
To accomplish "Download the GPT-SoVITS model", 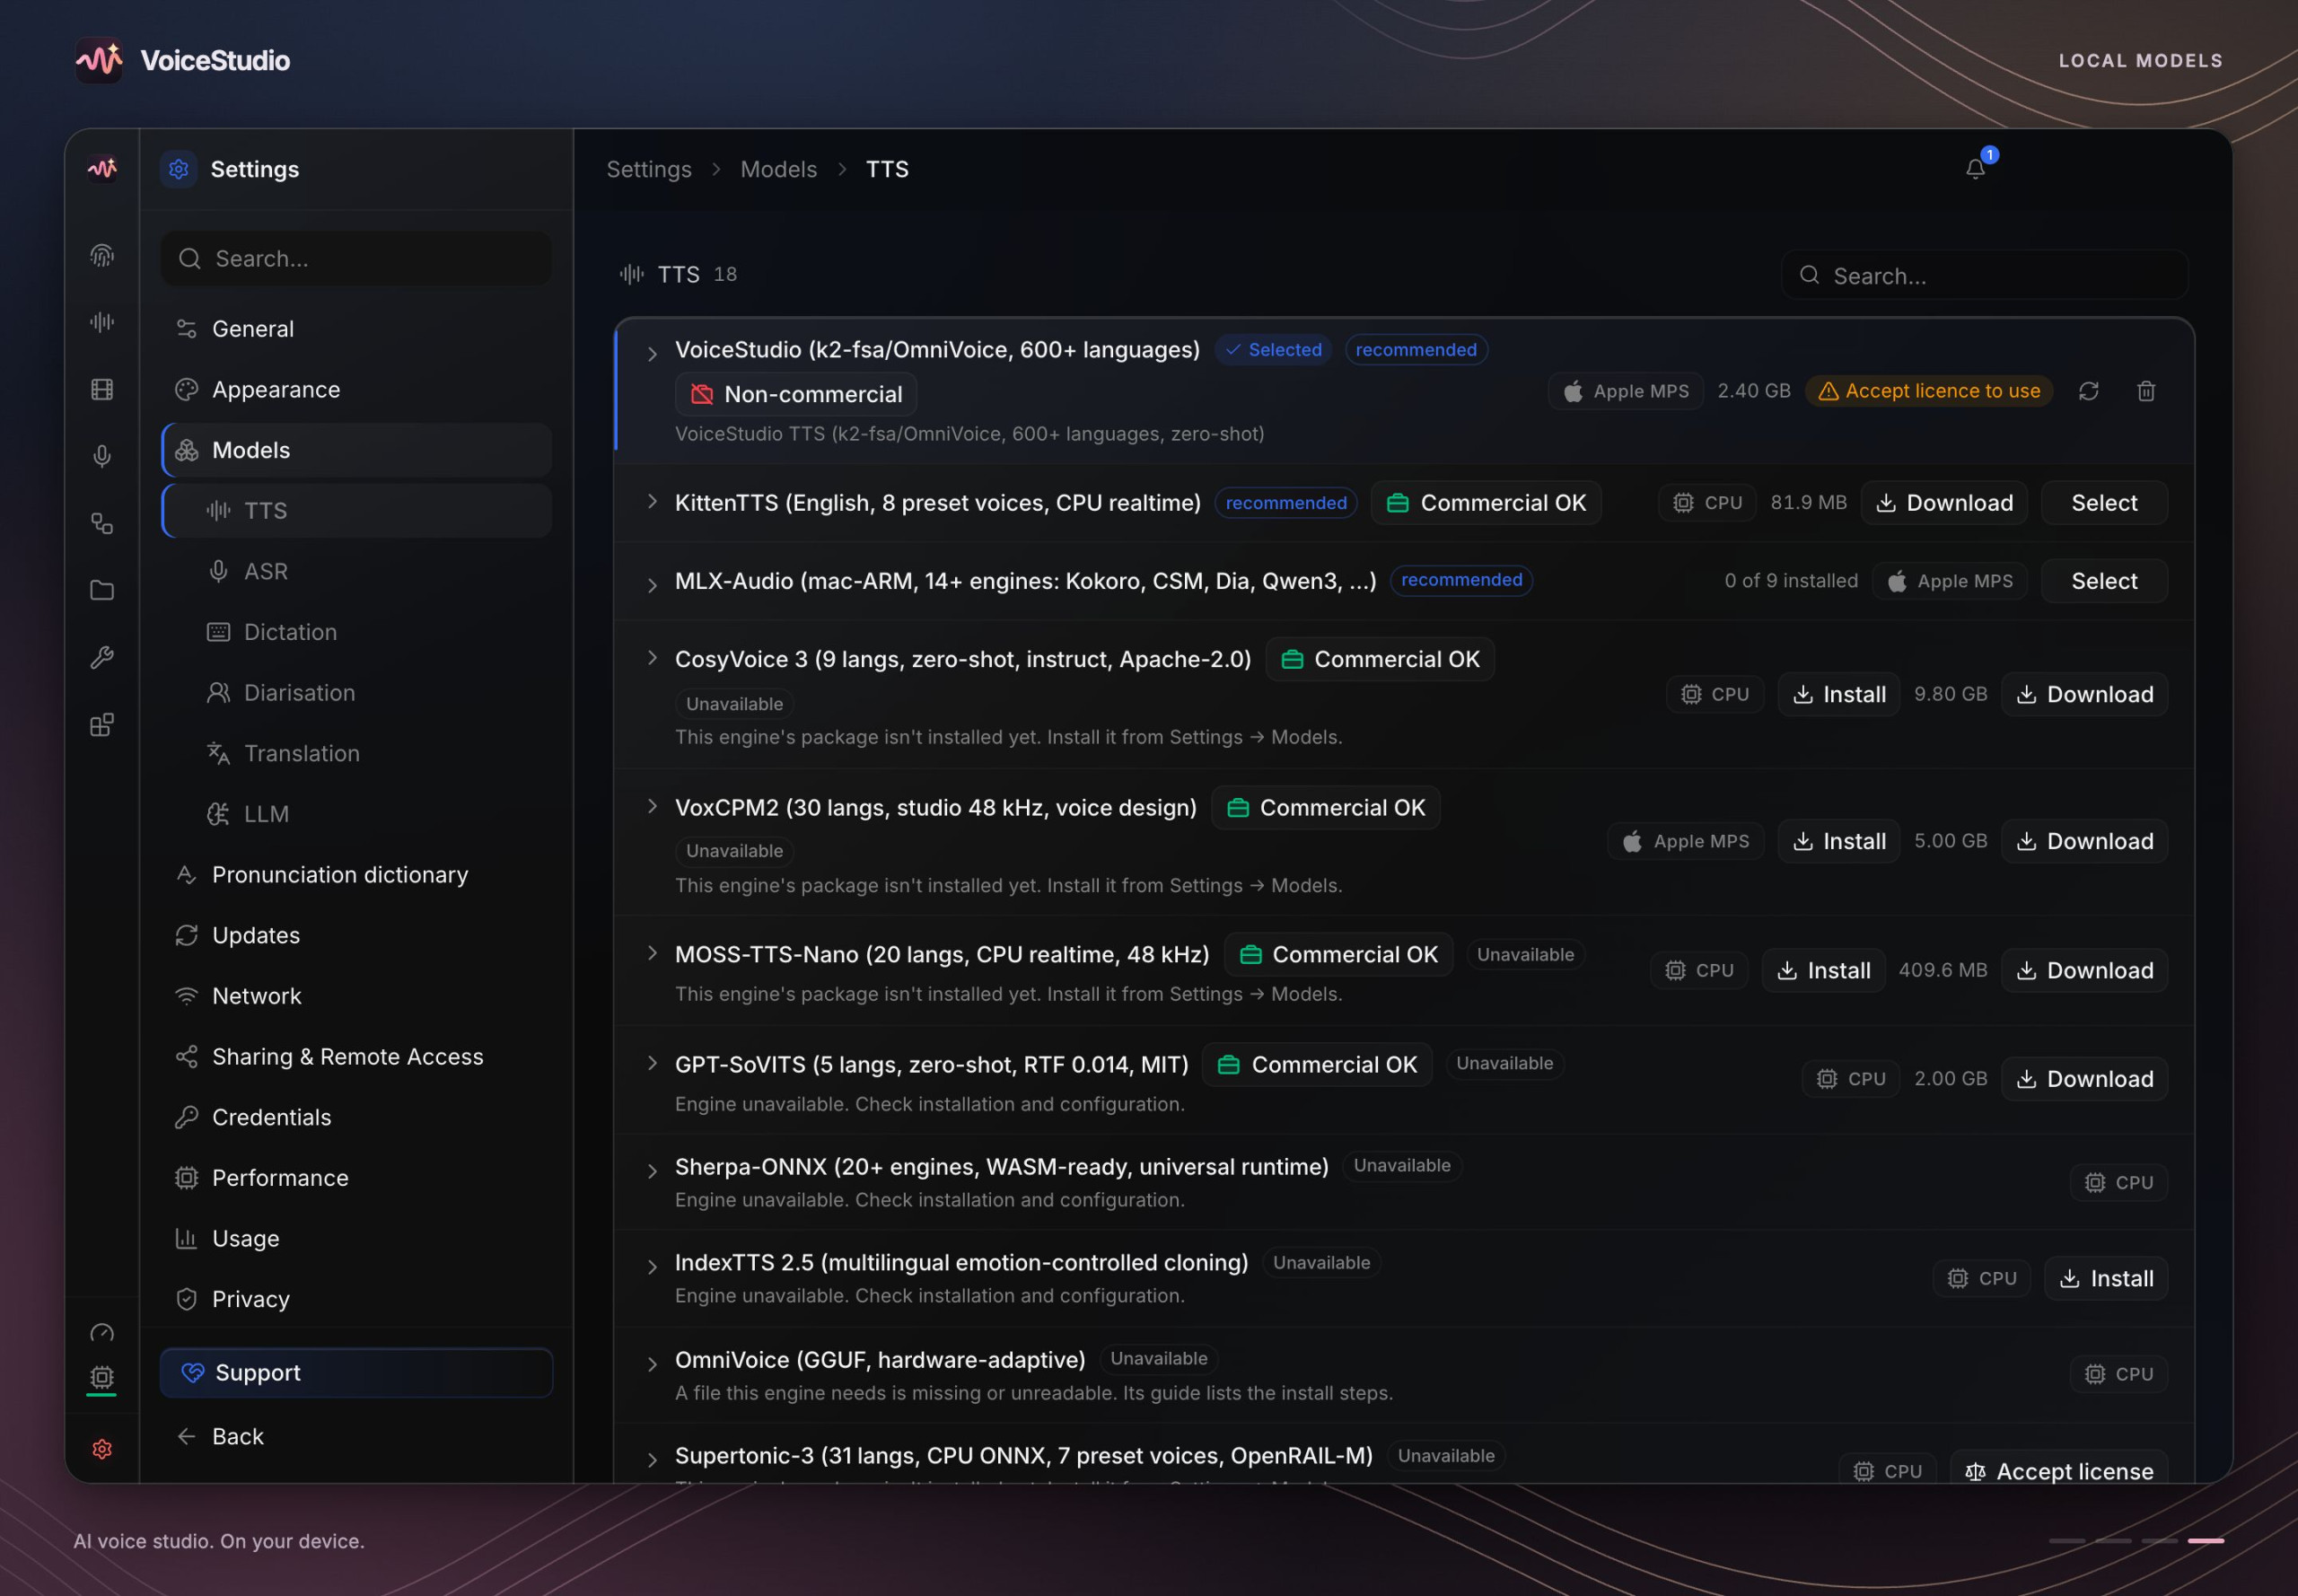I will tap(2084, 1079).
